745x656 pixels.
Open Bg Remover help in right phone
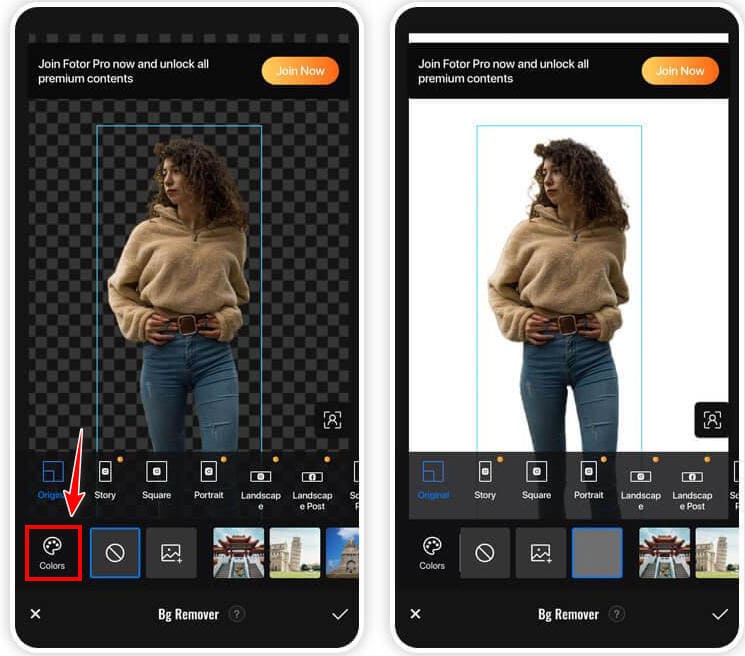[x=617, y=614]
